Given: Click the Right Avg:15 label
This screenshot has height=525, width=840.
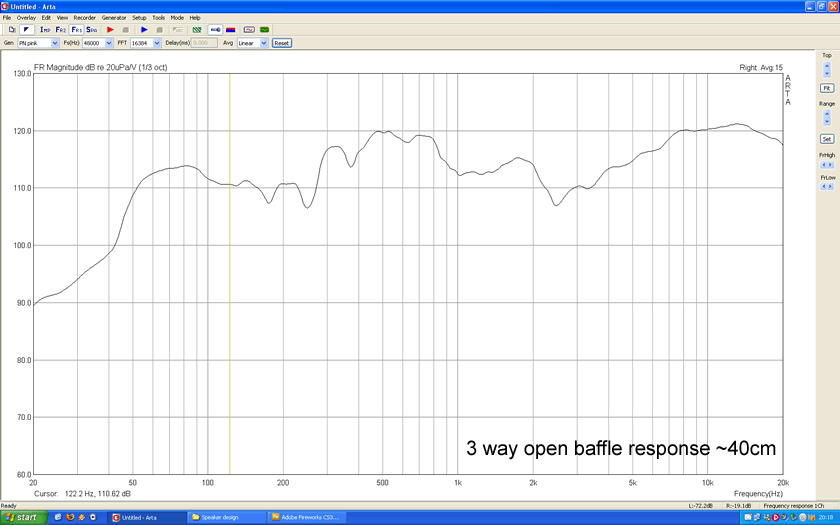Looking at the screenshot, I should coord(761,68).
